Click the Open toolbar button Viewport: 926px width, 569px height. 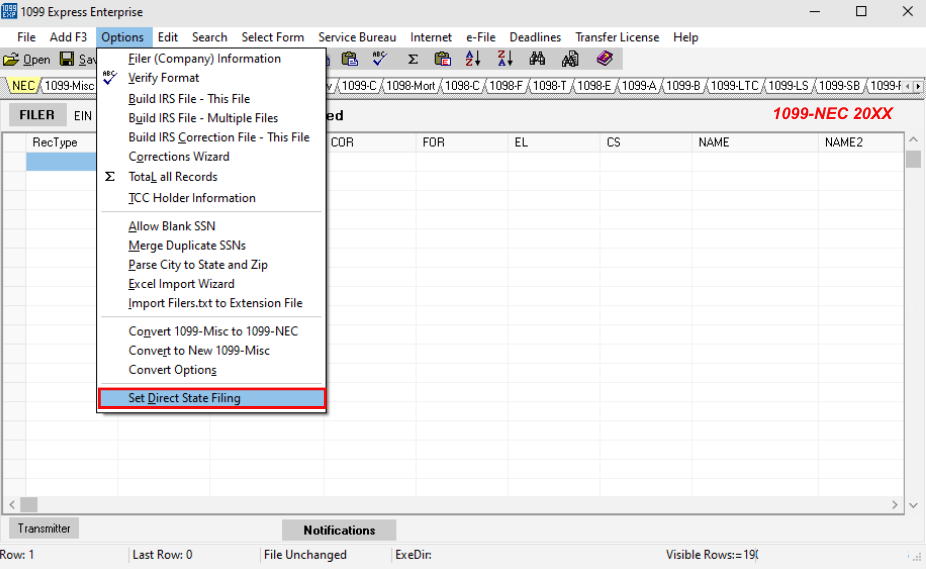(27, 59)
